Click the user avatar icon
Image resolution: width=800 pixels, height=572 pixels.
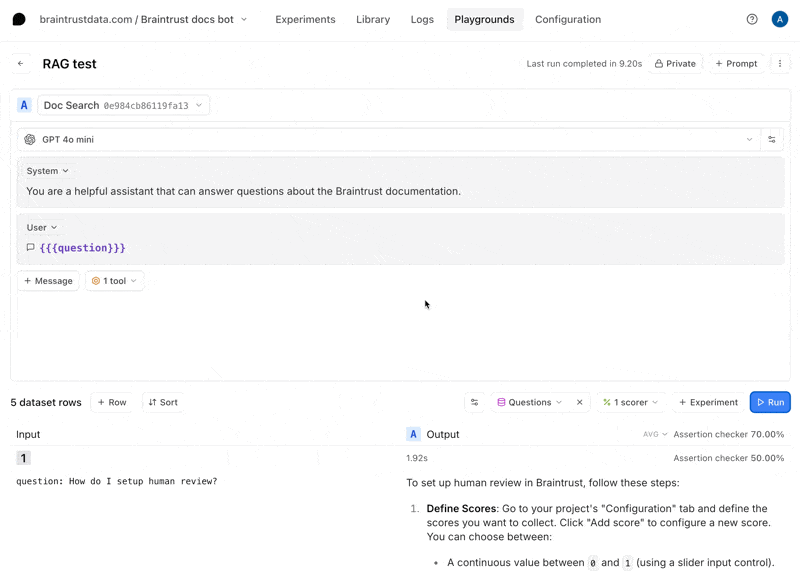point(780,19)
